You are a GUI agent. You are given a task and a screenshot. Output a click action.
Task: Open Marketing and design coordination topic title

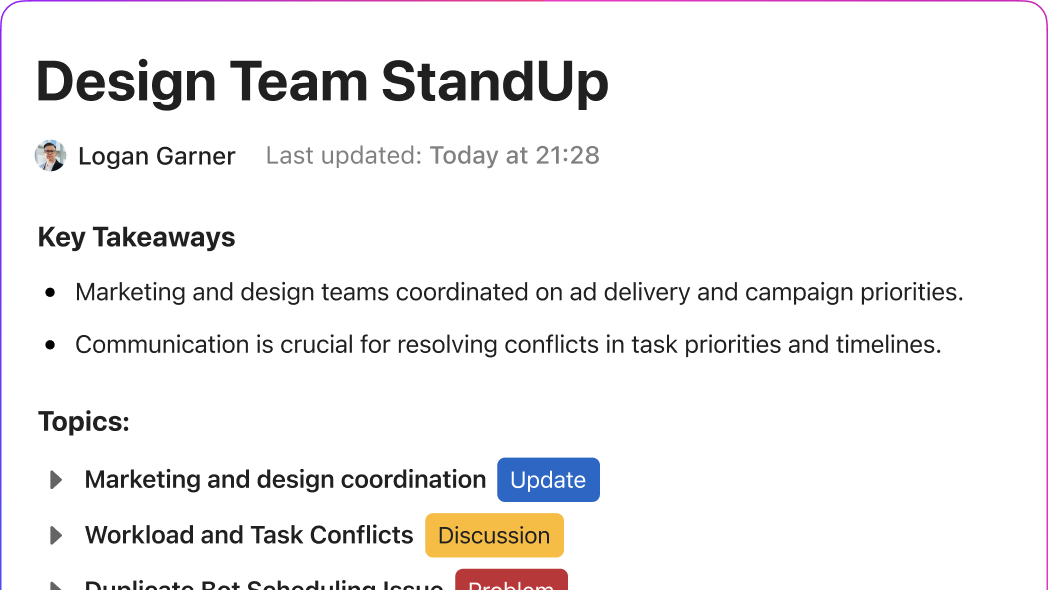point(285,480)
